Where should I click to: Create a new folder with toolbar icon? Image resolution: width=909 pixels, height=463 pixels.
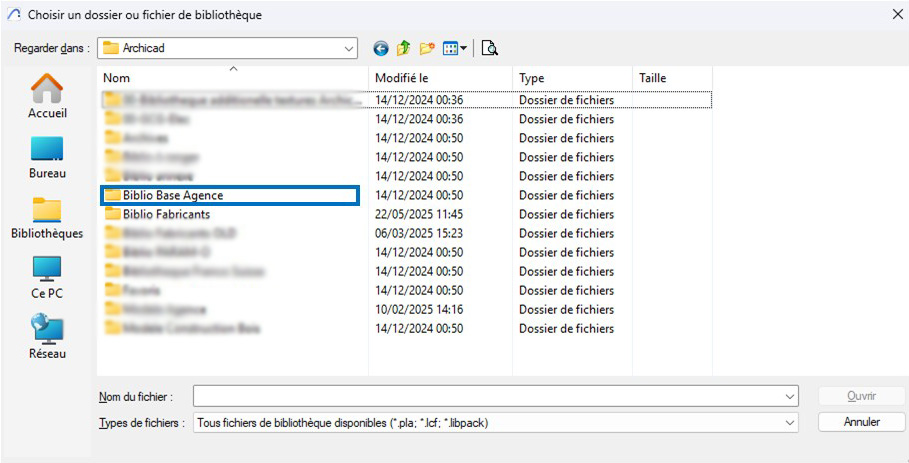coord(427,49)
